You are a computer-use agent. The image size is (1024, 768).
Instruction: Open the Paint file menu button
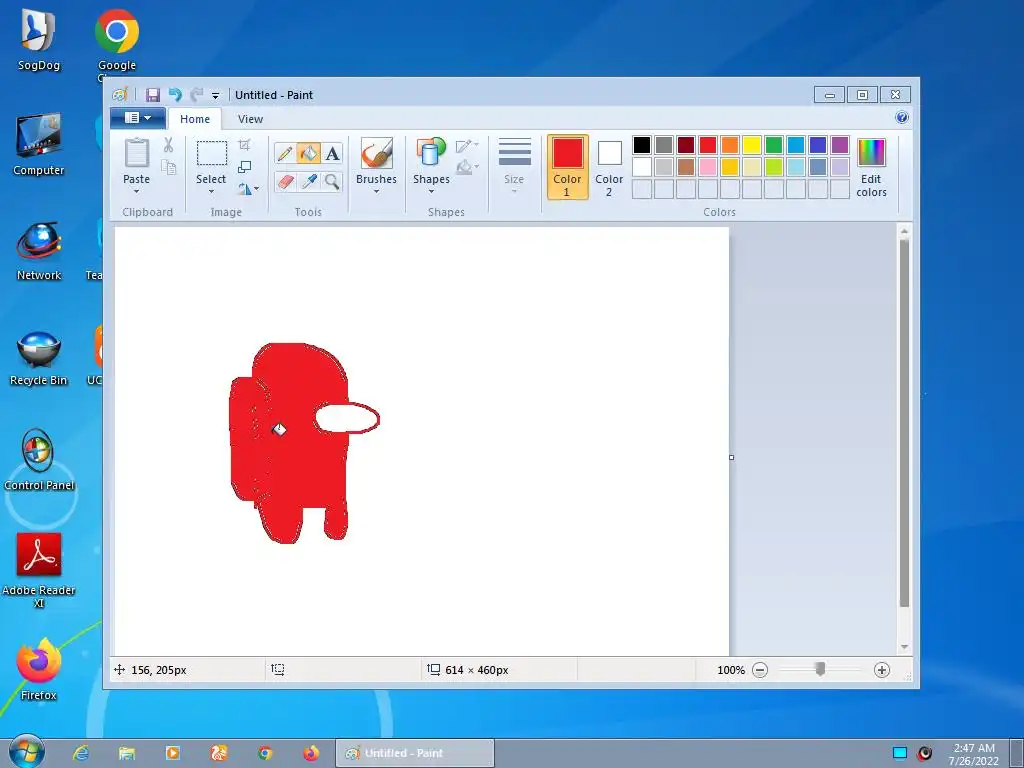point(138,118)
